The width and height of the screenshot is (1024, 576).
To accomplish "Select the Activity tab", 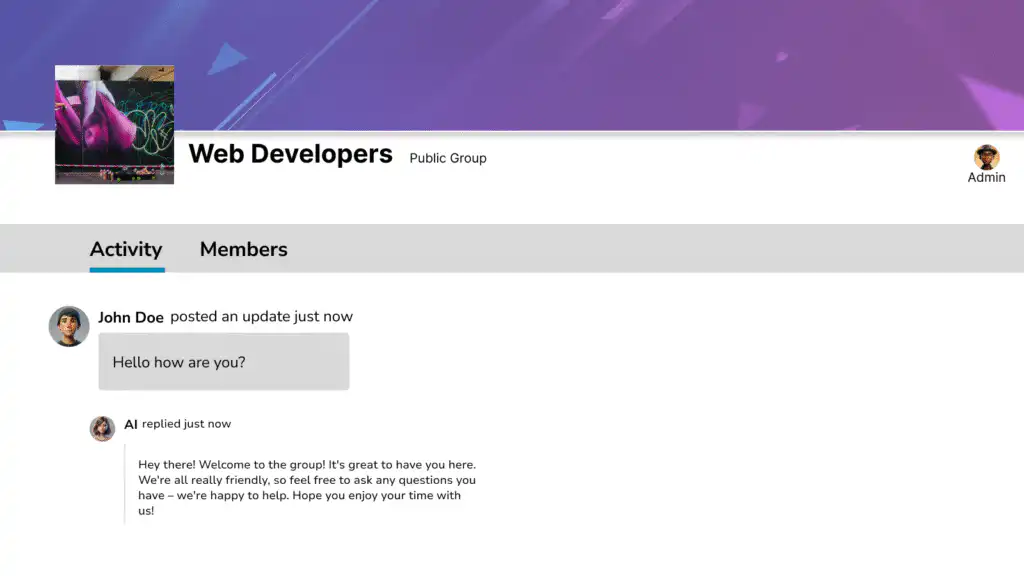I will click(x=126, y=249).
